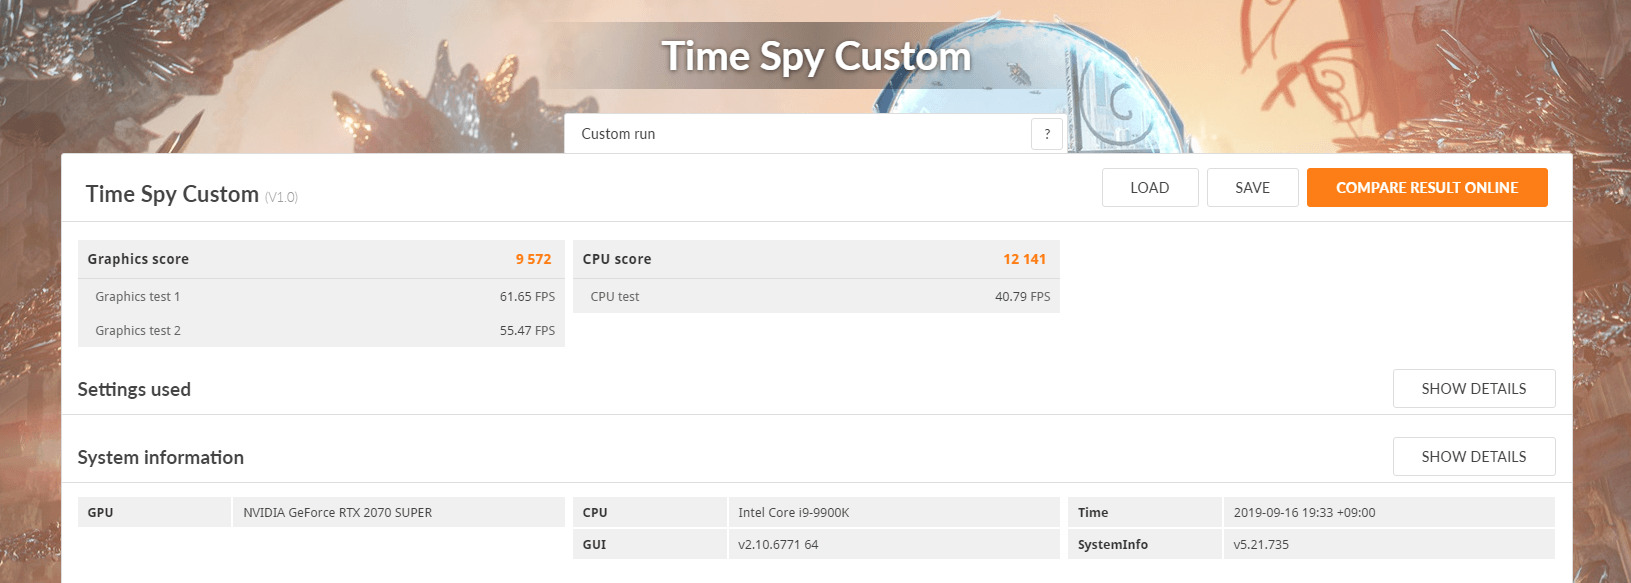Expand System information details
Viewport: 1631px width, 583px height.
pyautogui.click(x=1473, y=457)
